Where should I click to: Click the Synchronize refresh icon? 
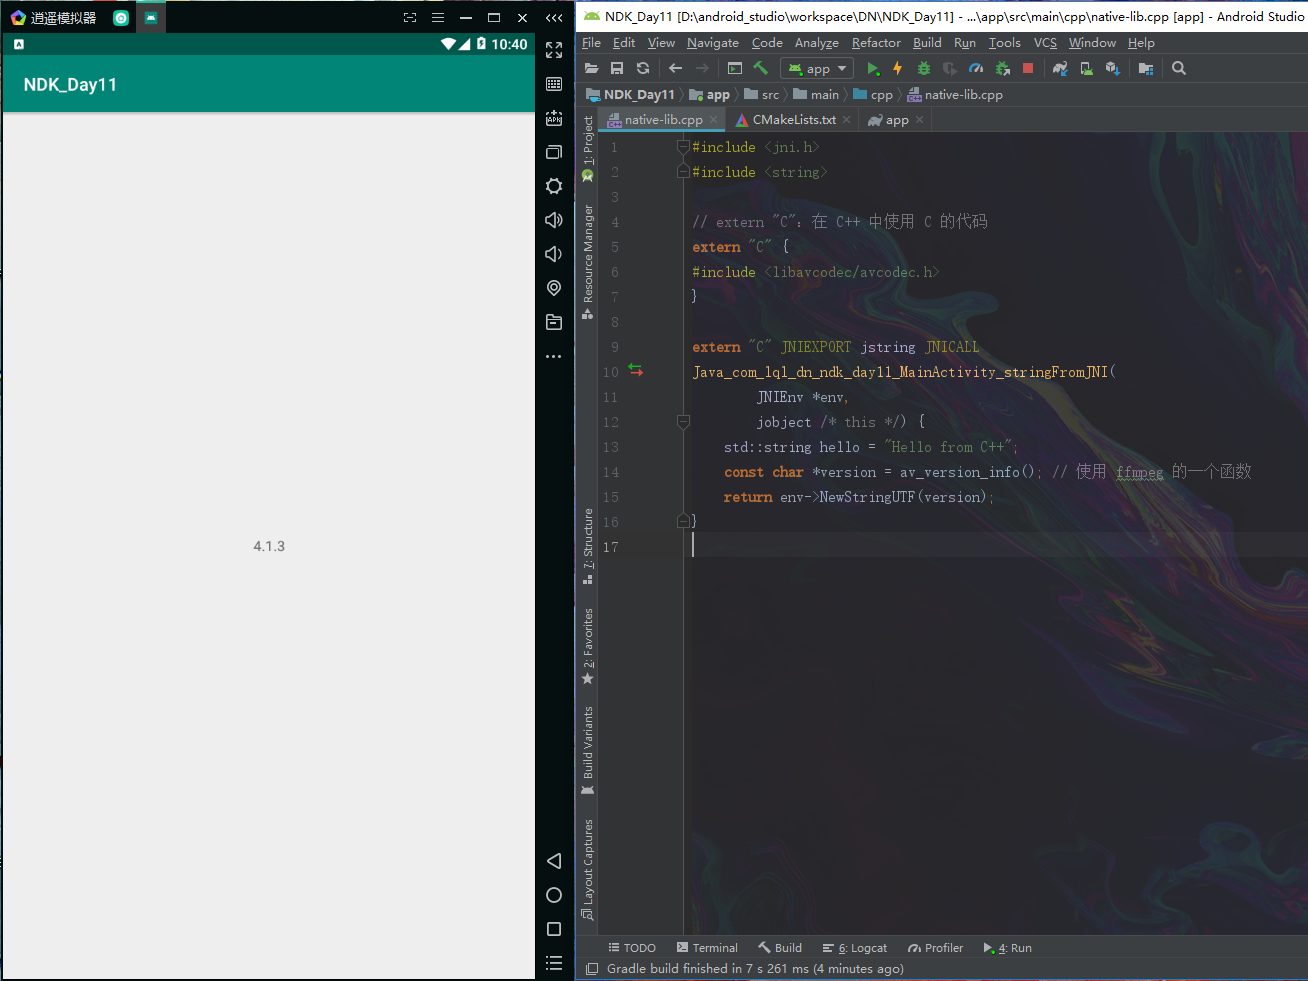pyautogui.click(x=643, y=68)
